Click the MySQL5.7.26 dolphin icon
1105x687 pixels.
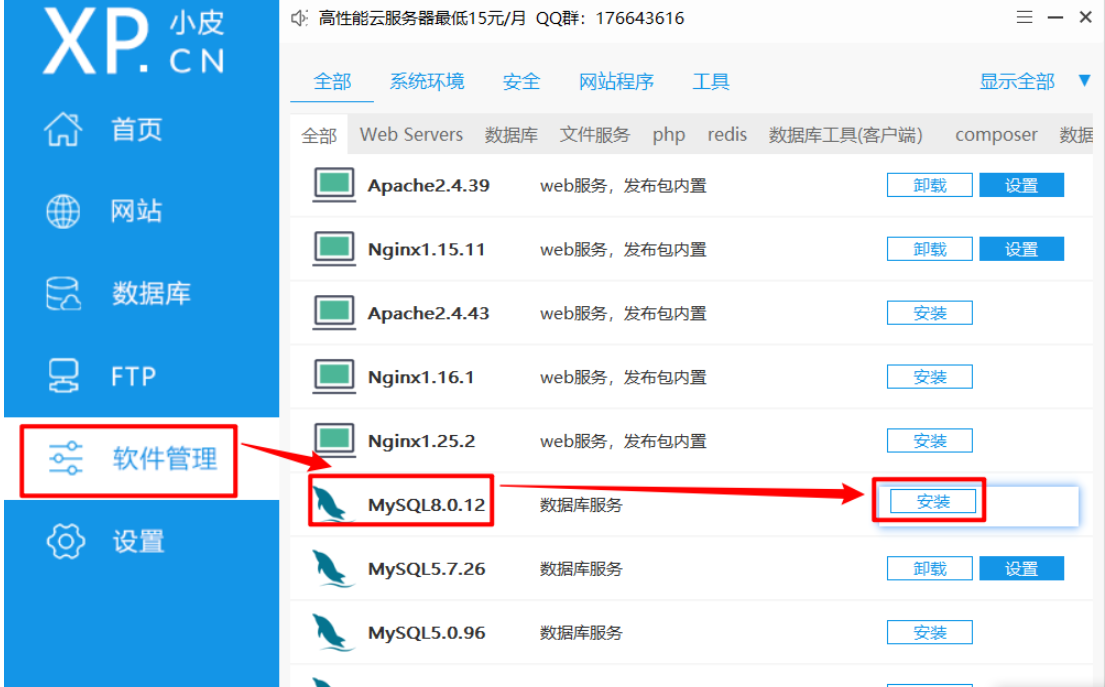pos(333,568)
